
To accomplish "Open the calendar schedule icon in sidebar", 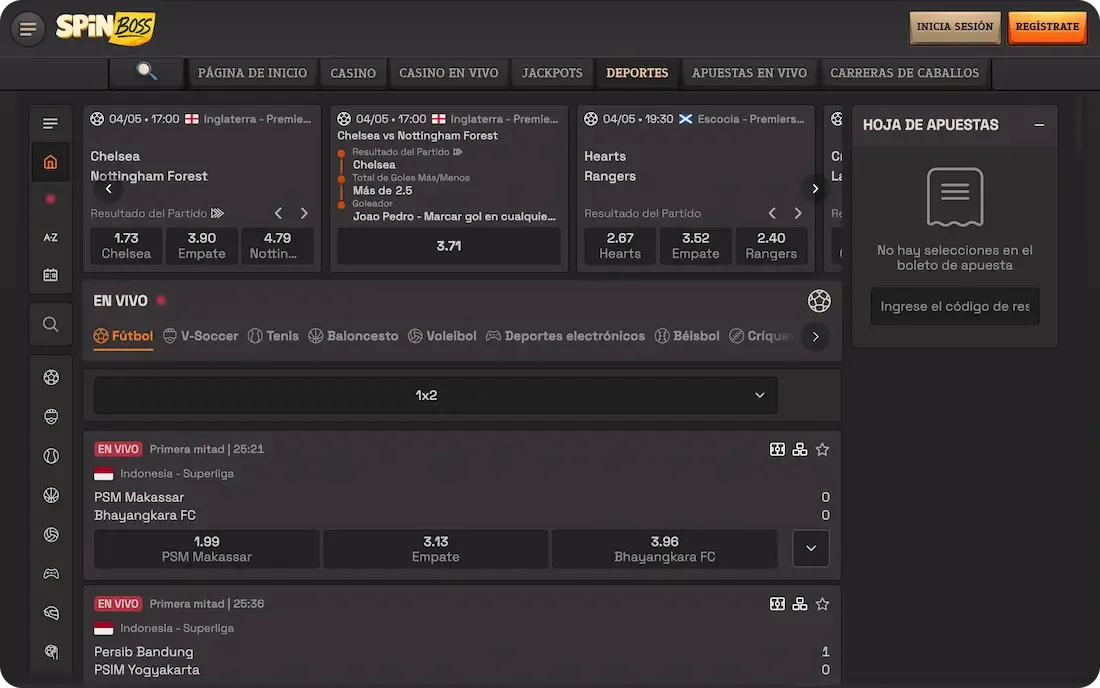I will (x=51, y=275).
